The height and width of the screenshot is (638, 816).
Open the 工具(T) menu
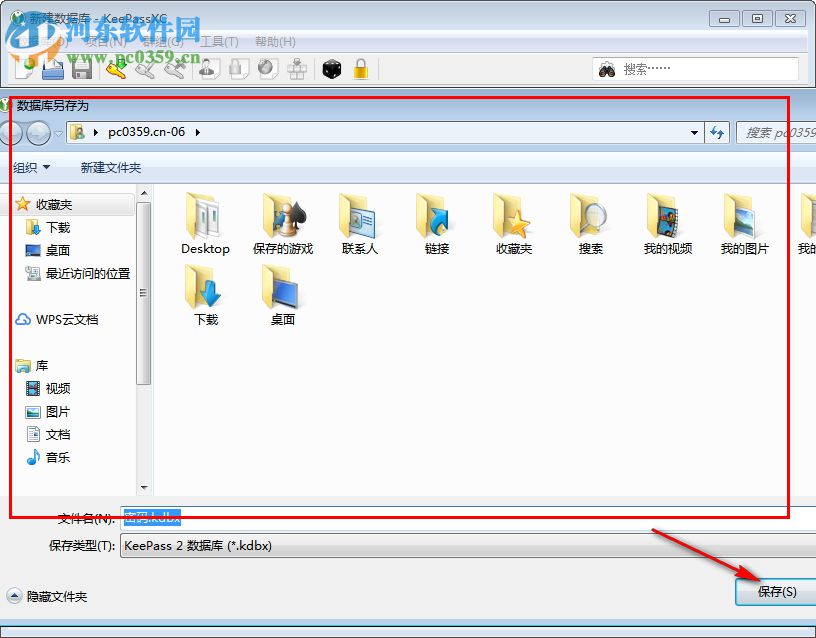219,41
